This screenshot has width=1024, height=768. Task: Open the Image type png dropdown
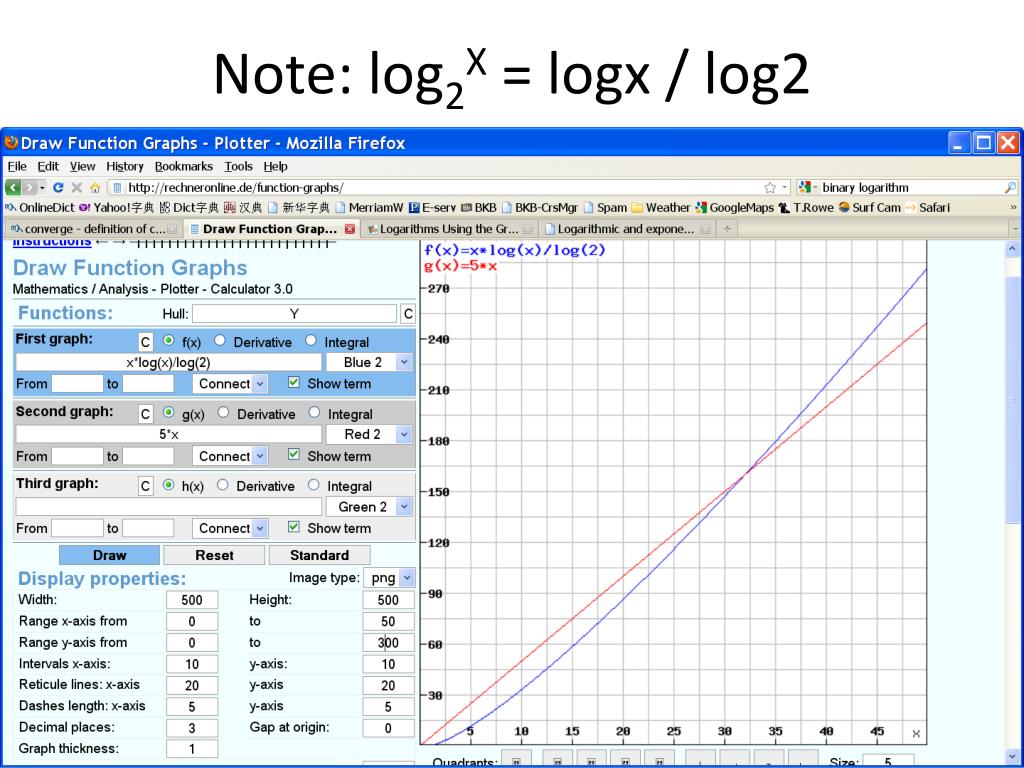[389, 578]
